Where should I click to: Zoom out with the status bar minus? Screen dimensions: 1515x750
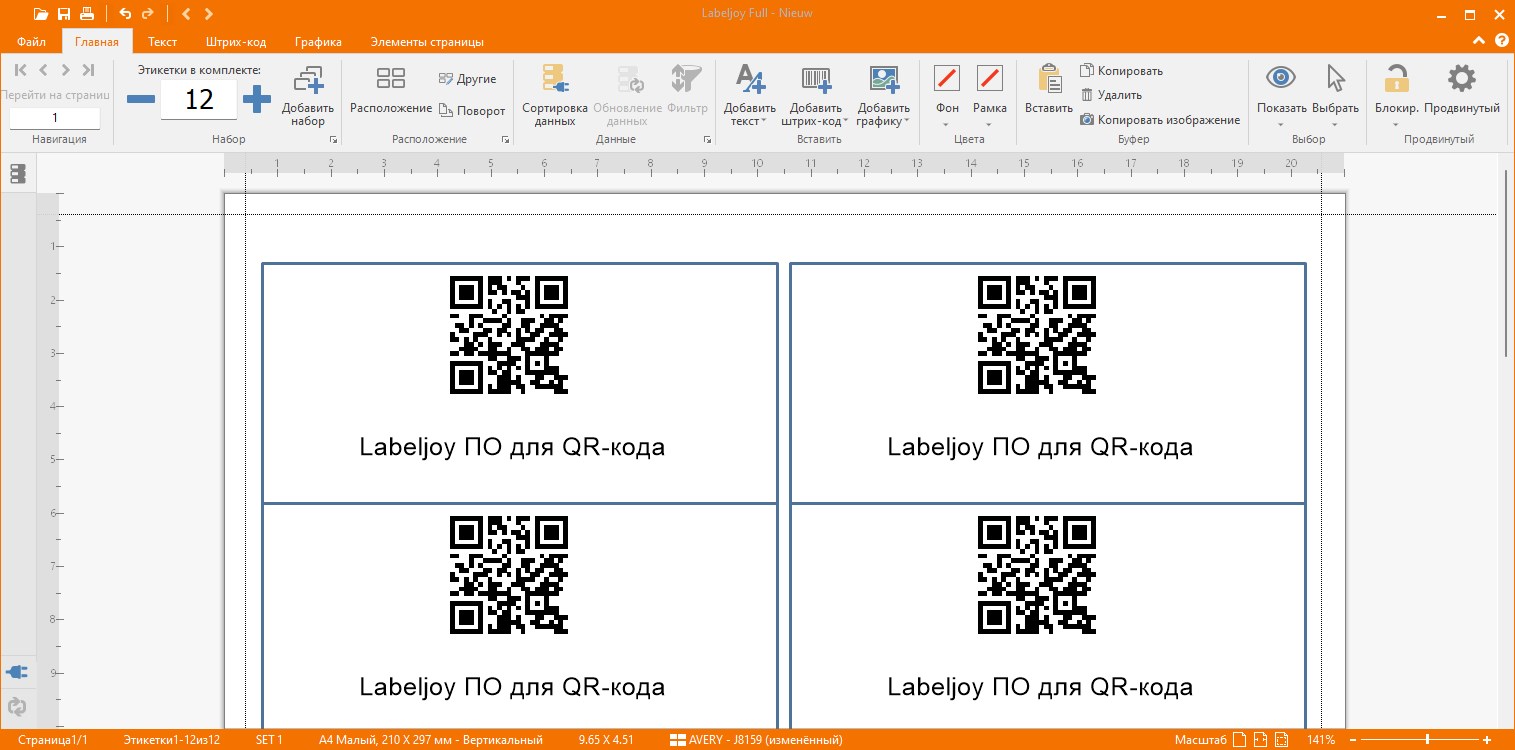point(1352,740)
